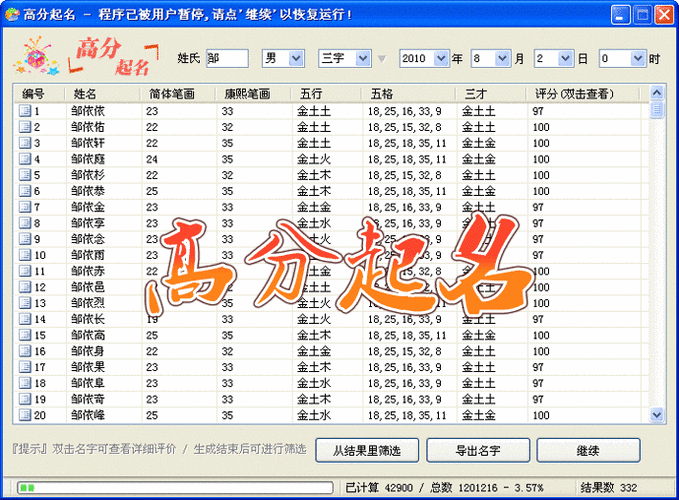Click the row icon for entry 5

pyautogui.click(x=25, y=175)
